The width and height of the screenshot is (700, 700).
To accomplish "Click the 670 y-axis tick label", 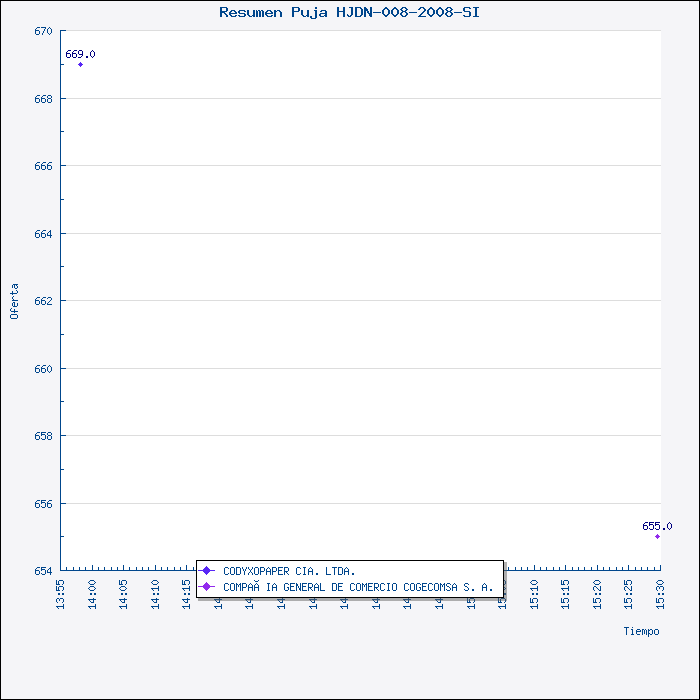I will pos(42,31).
